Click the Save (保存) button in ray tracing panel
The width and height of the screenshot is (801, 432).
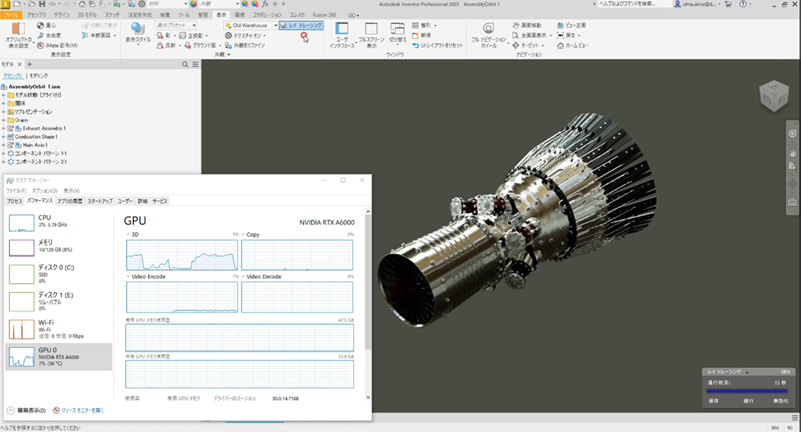click(714, 401)
